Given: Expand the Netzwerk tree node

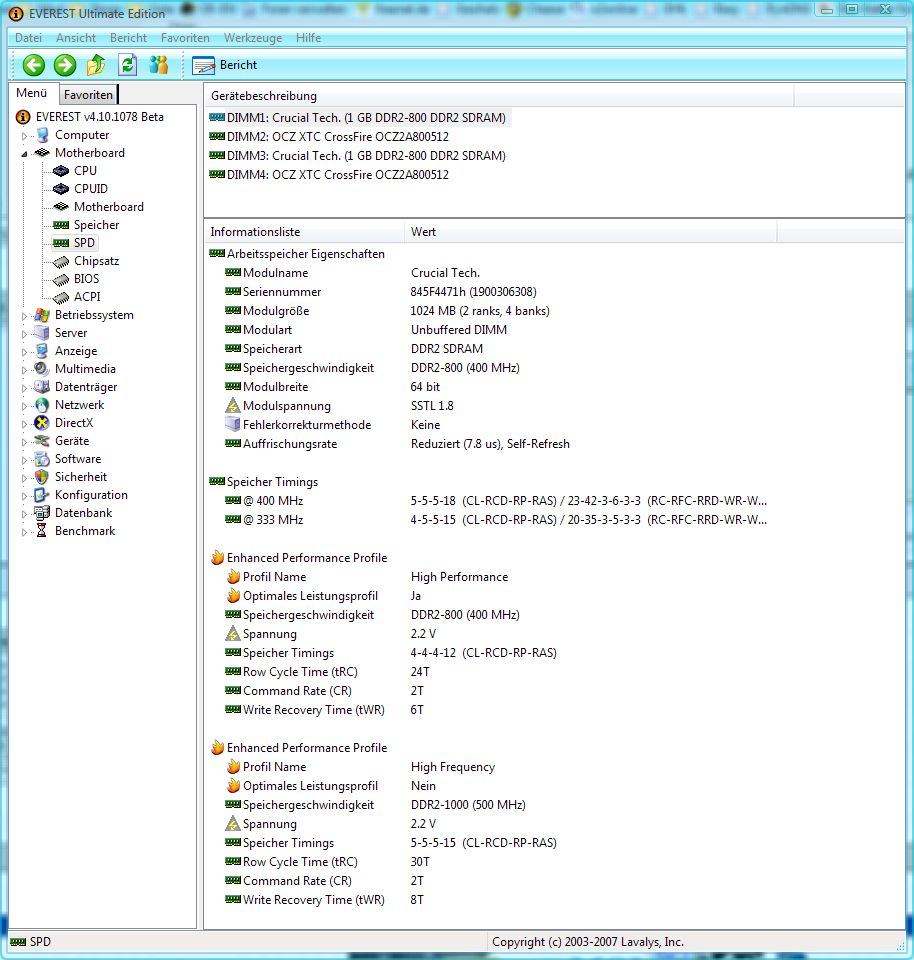Looking at the screenshot, I should coord(24,406).
